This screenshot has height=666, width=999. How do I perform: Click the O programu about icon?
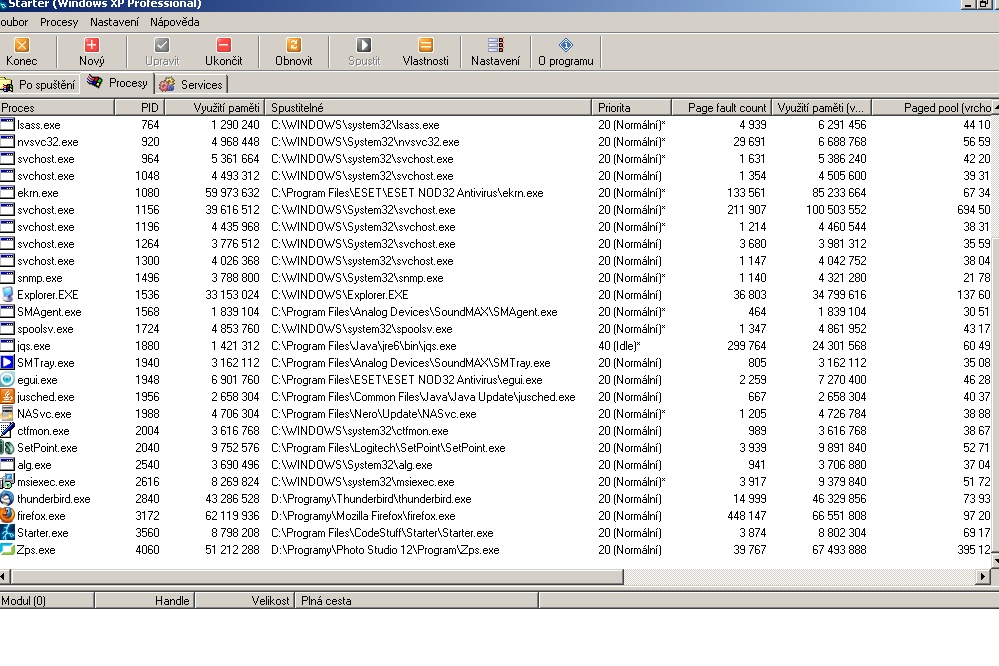tap(565, 45)
